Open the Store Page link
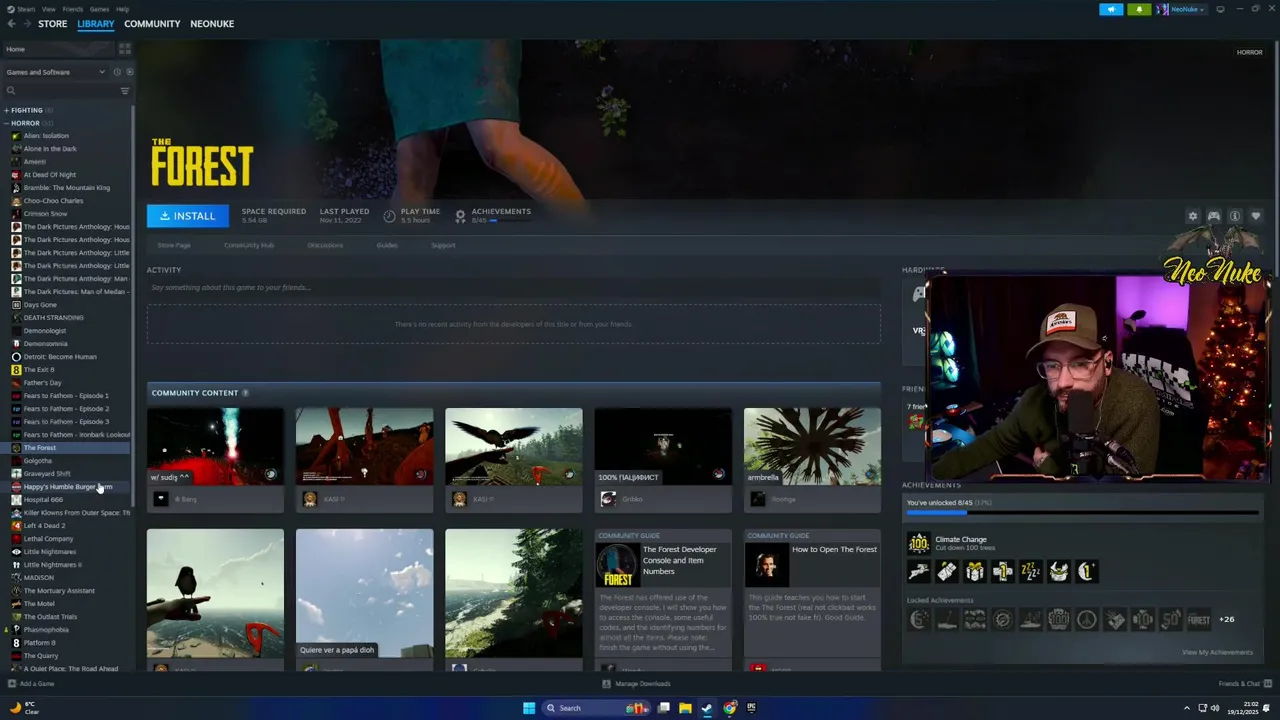The image size is (1280, 720). pos(174,245)
